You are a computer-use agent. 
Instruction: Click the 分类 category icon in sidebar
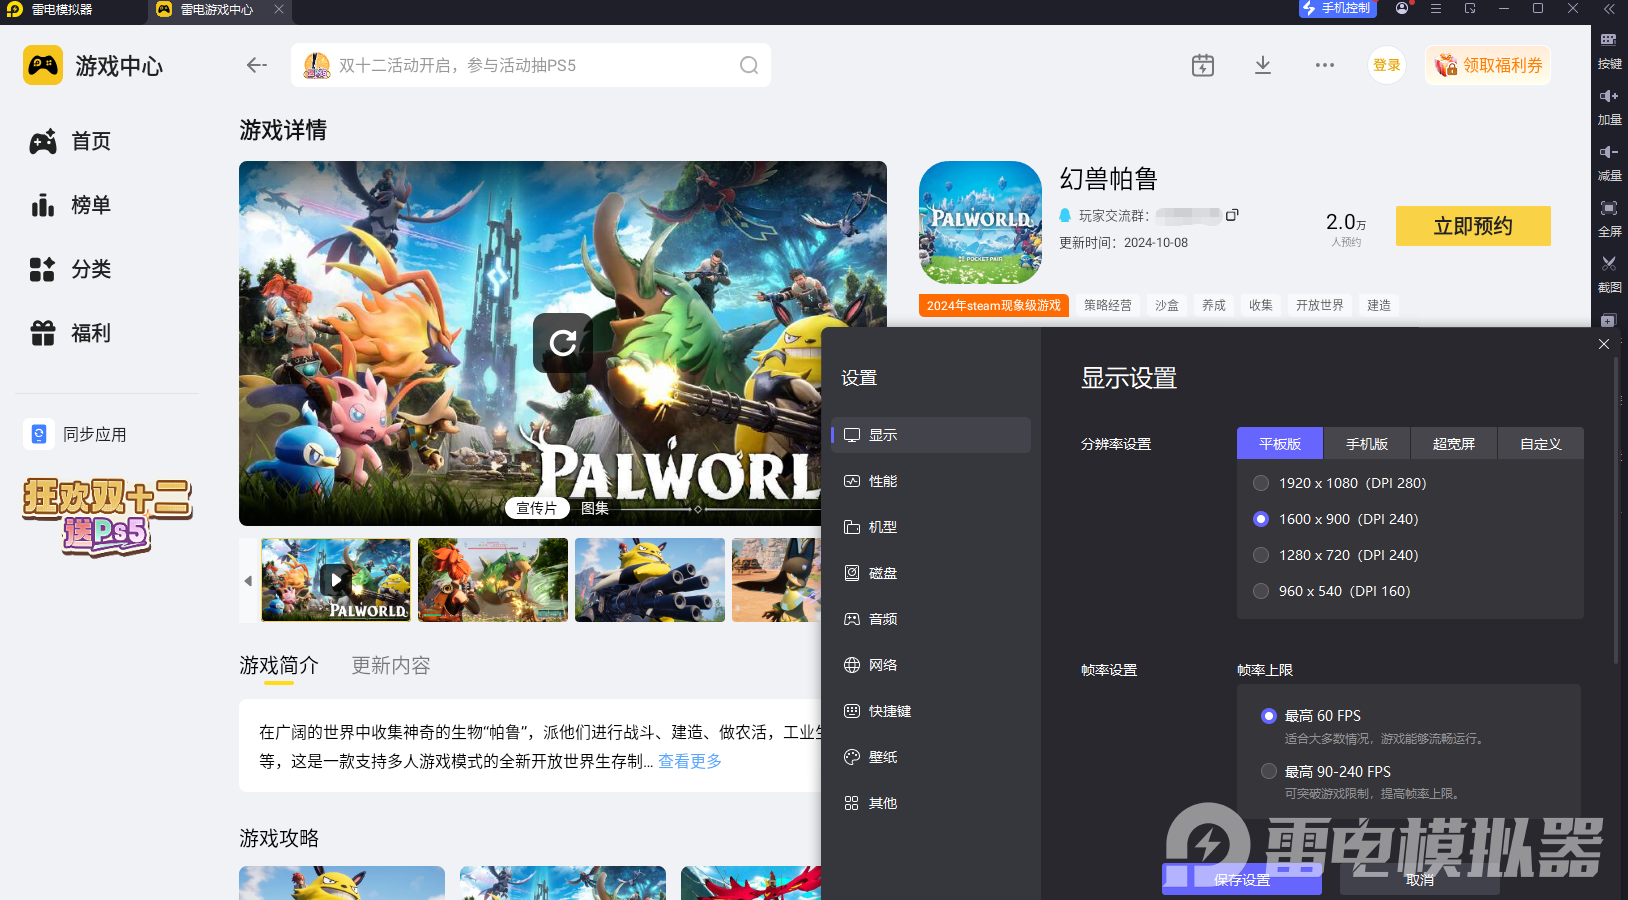pyautogui.click(x=43, y=270)
